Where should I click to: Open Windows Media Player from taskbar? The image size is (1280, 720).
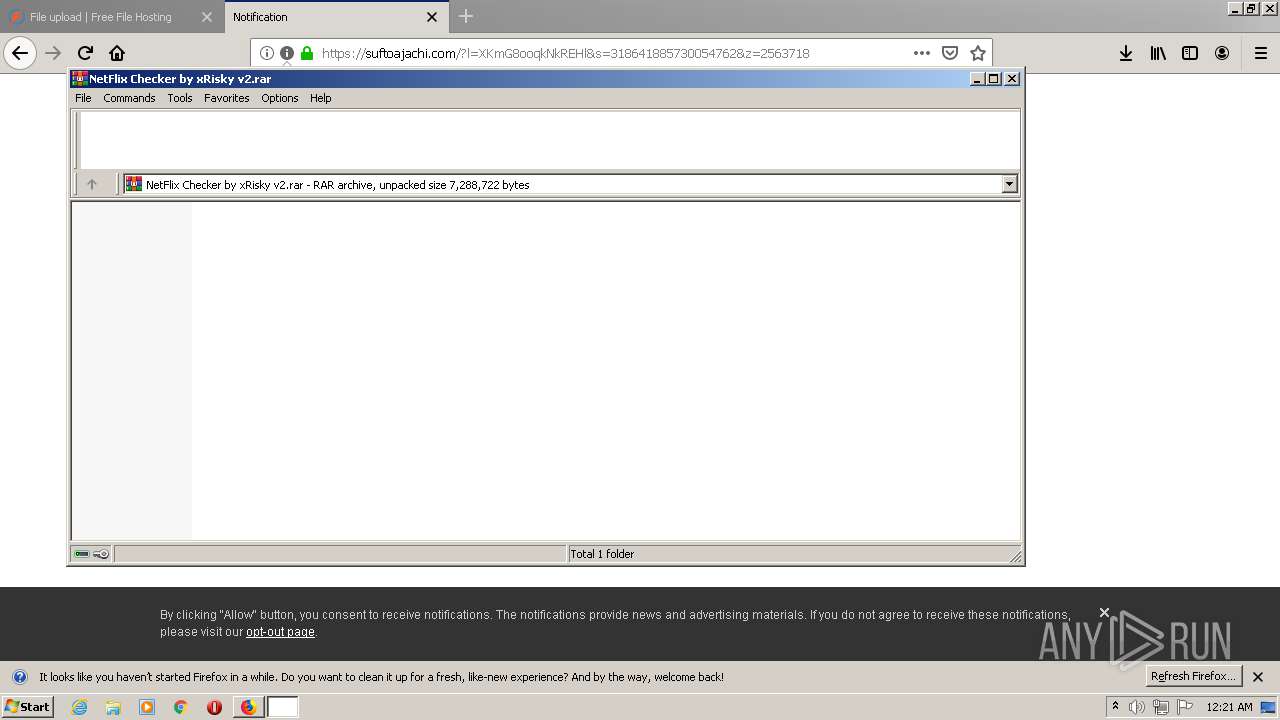(147, 707)
